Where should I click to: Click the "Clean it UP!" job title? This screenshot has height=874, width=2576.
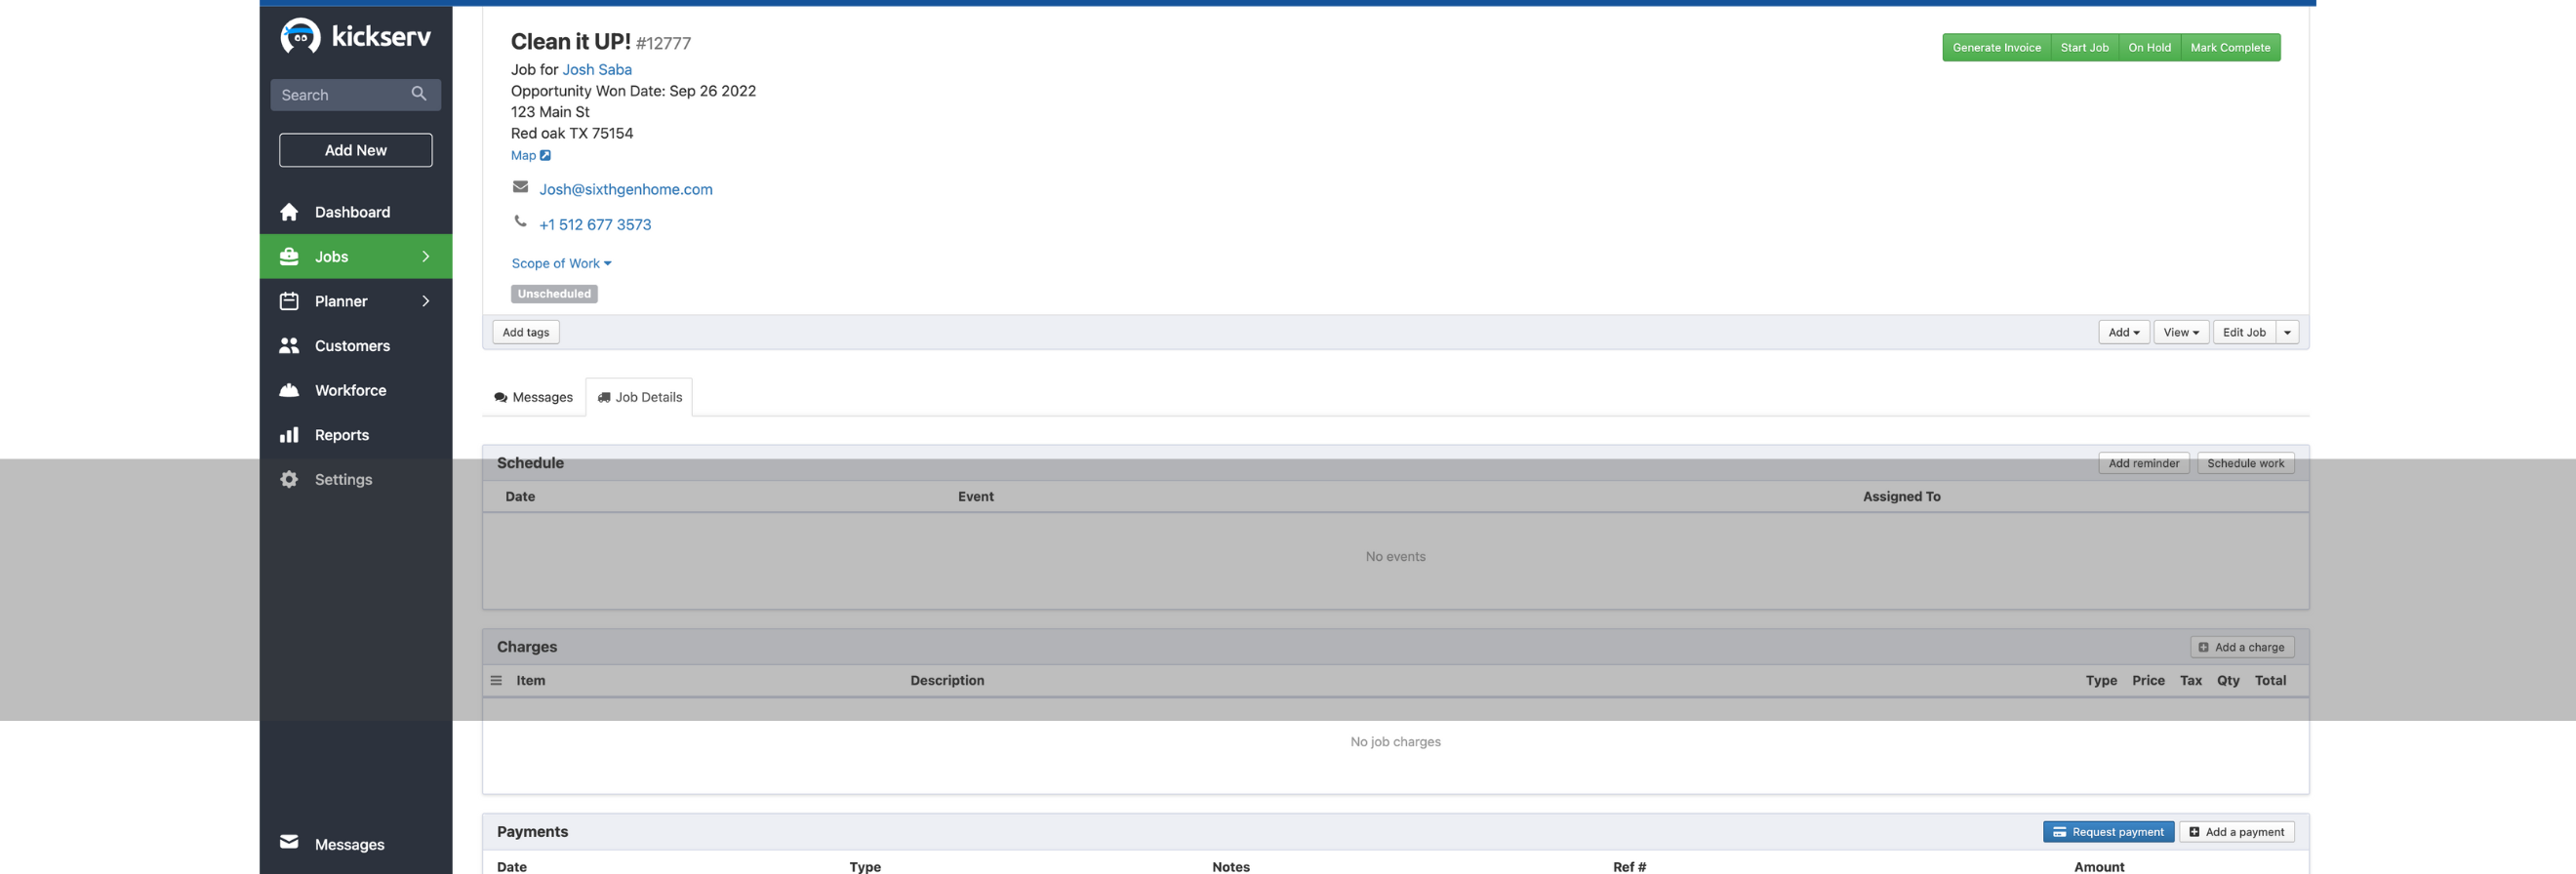(570, 41)
